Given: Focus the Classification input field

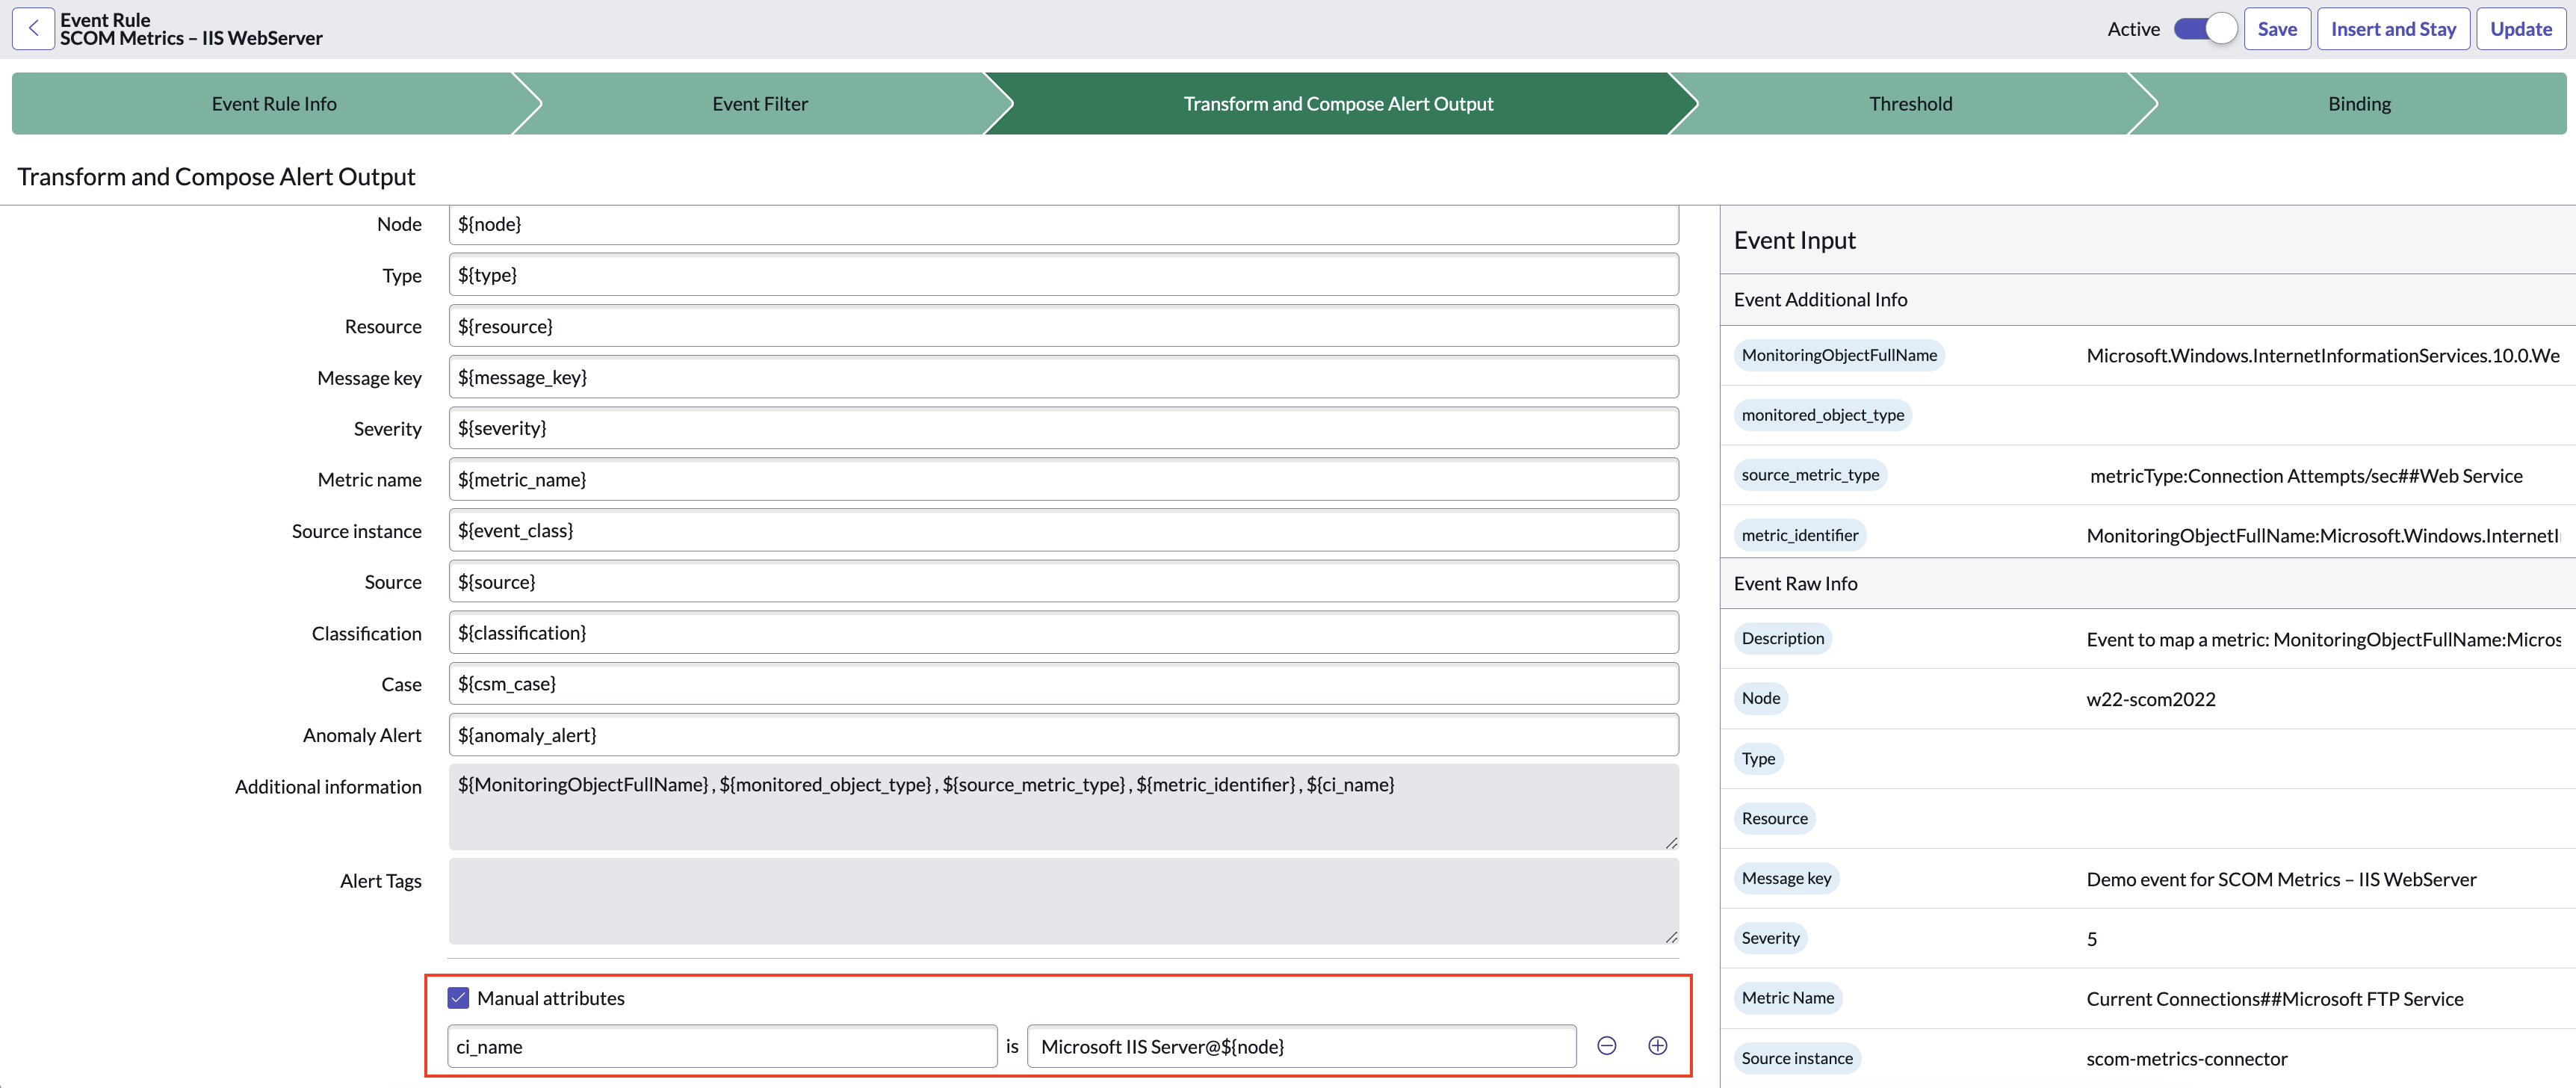Looking at the screenshot, I should click(x=1063, y=633).
